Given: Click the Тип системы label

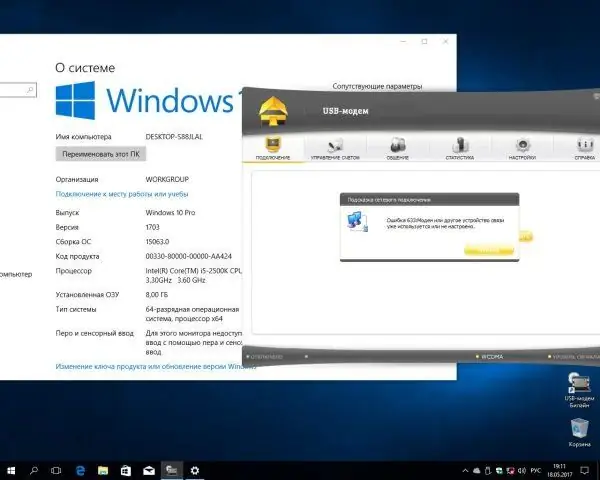Looking at the screenshot, I should (x=76, y=309).
